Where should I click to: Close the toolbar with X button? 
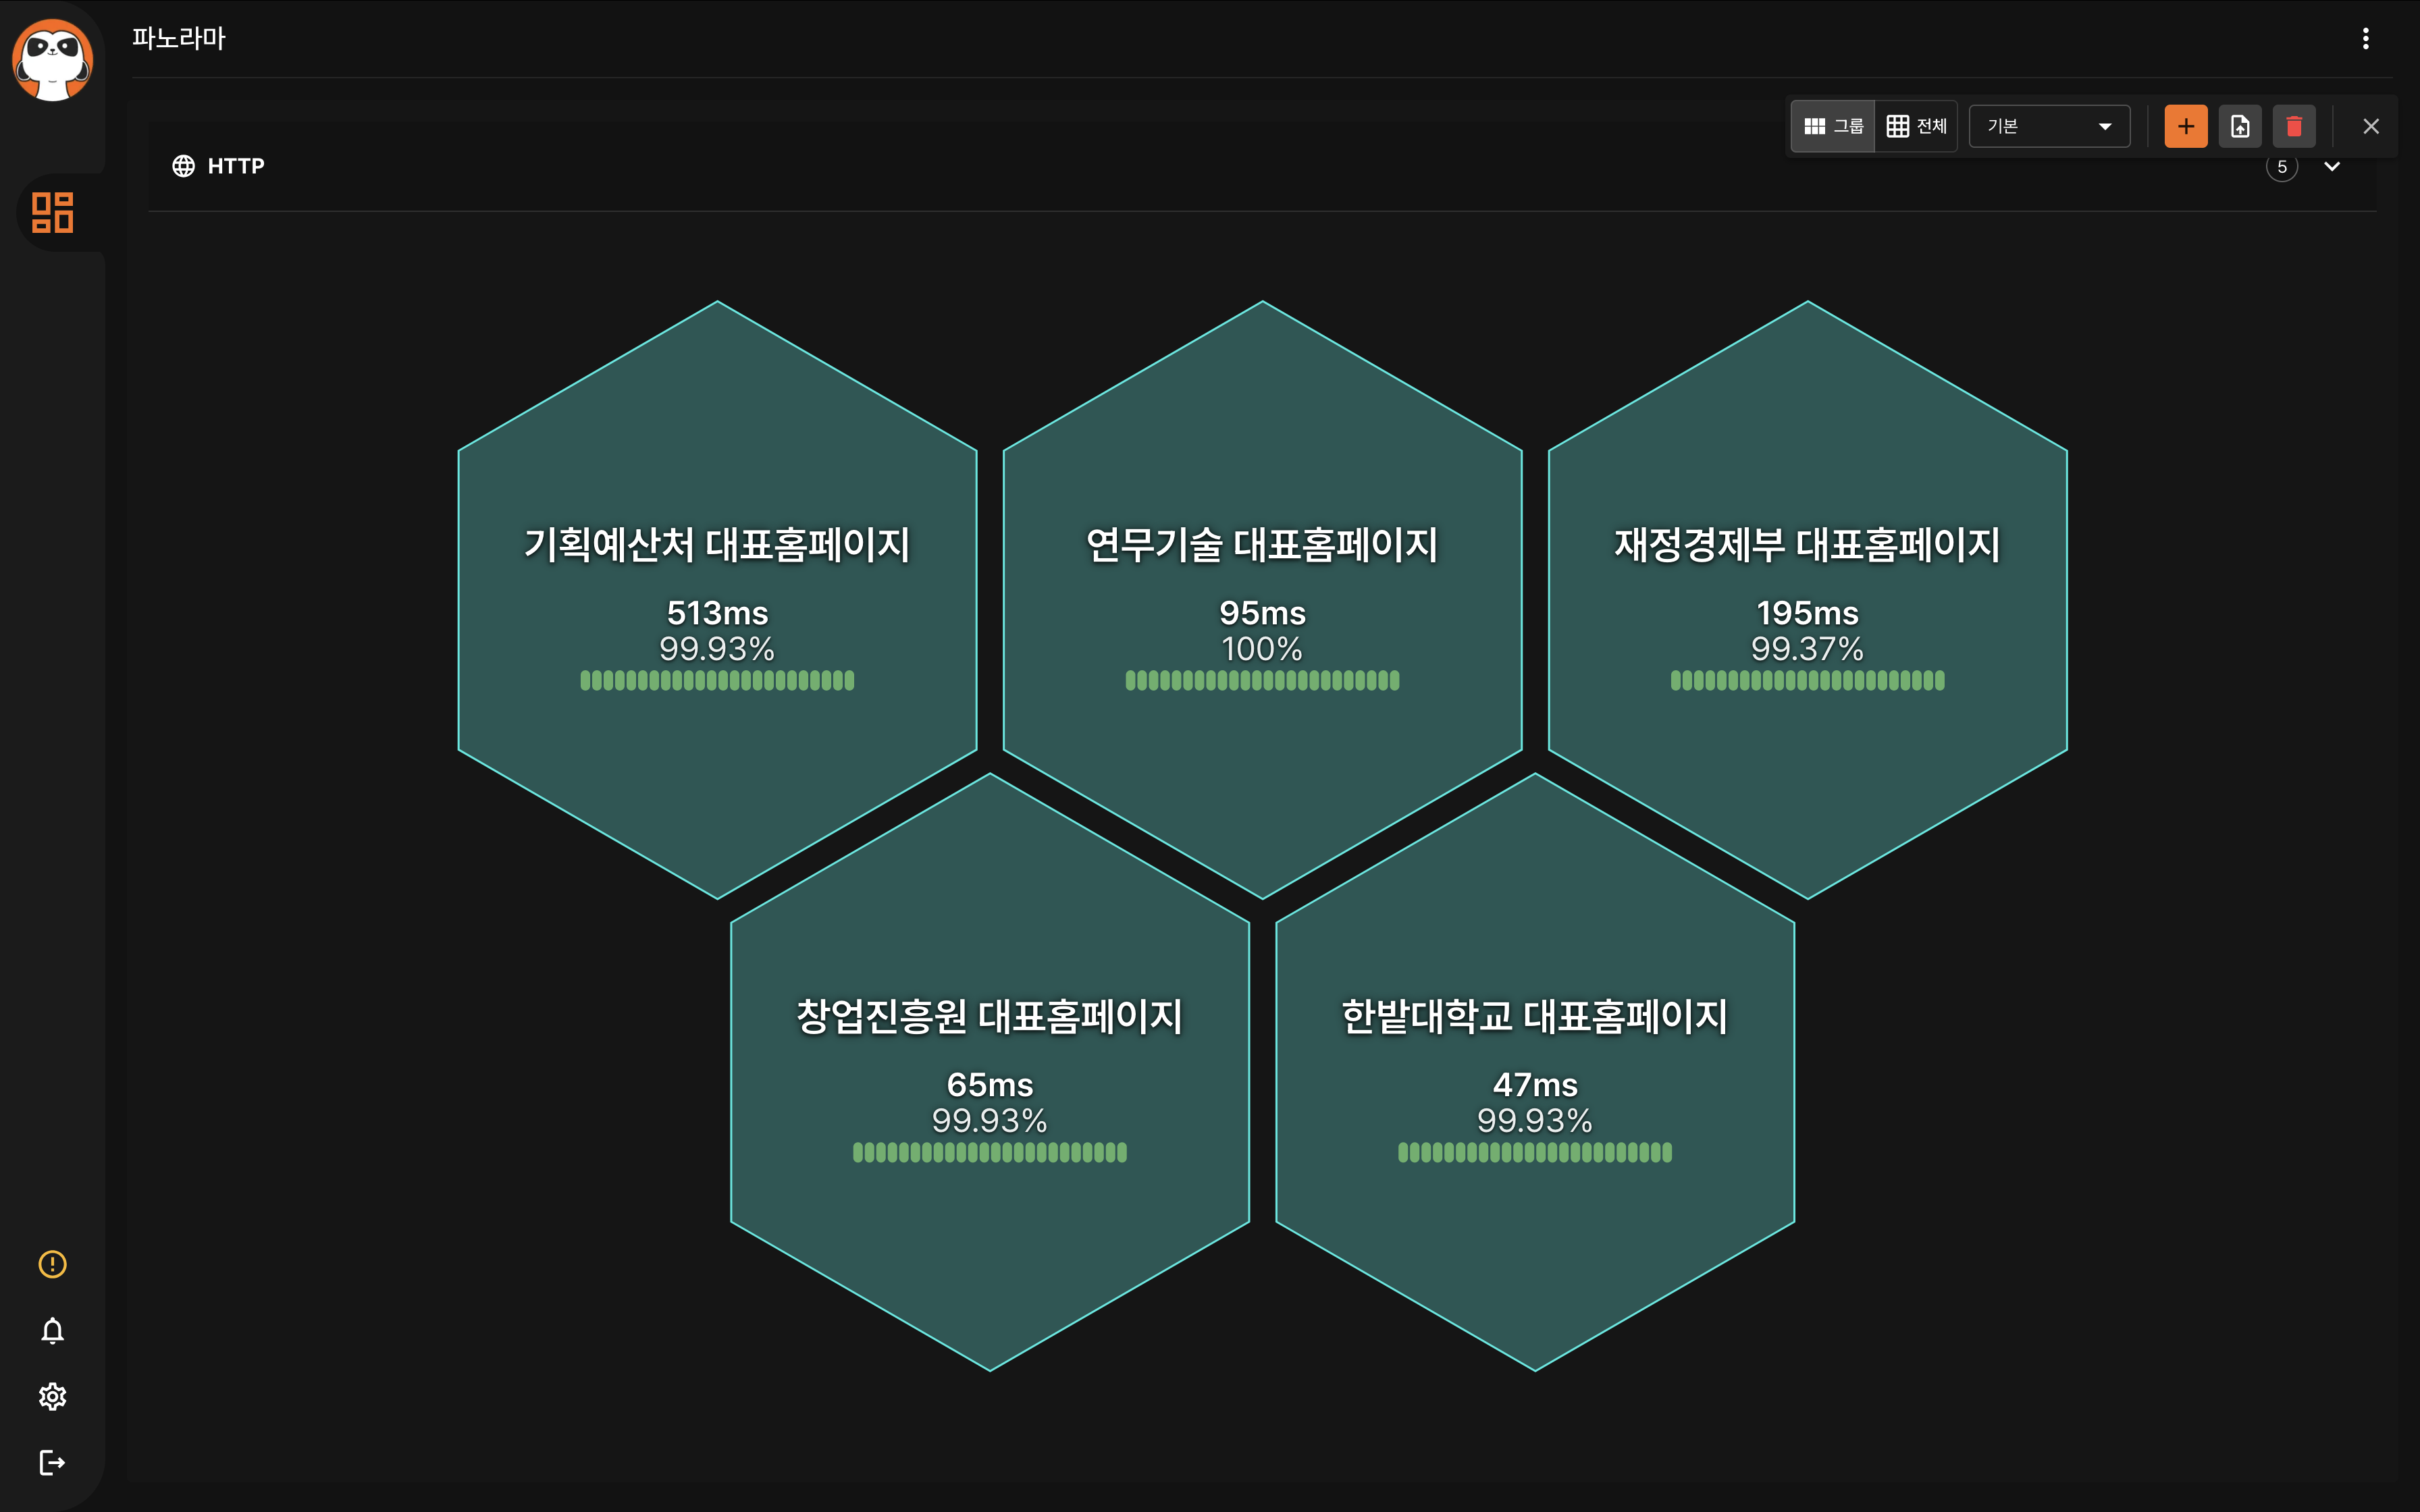(2370, 126)
